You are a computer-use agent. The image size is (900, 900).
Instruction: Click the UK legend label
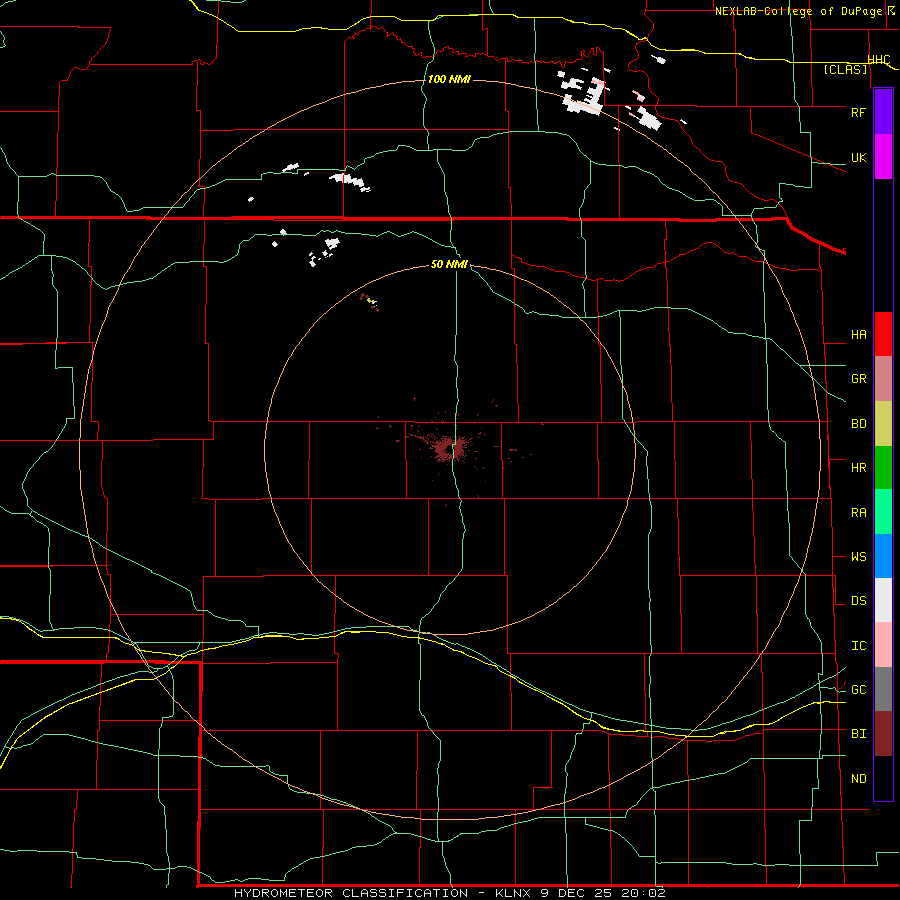click(x=858, y=157)
